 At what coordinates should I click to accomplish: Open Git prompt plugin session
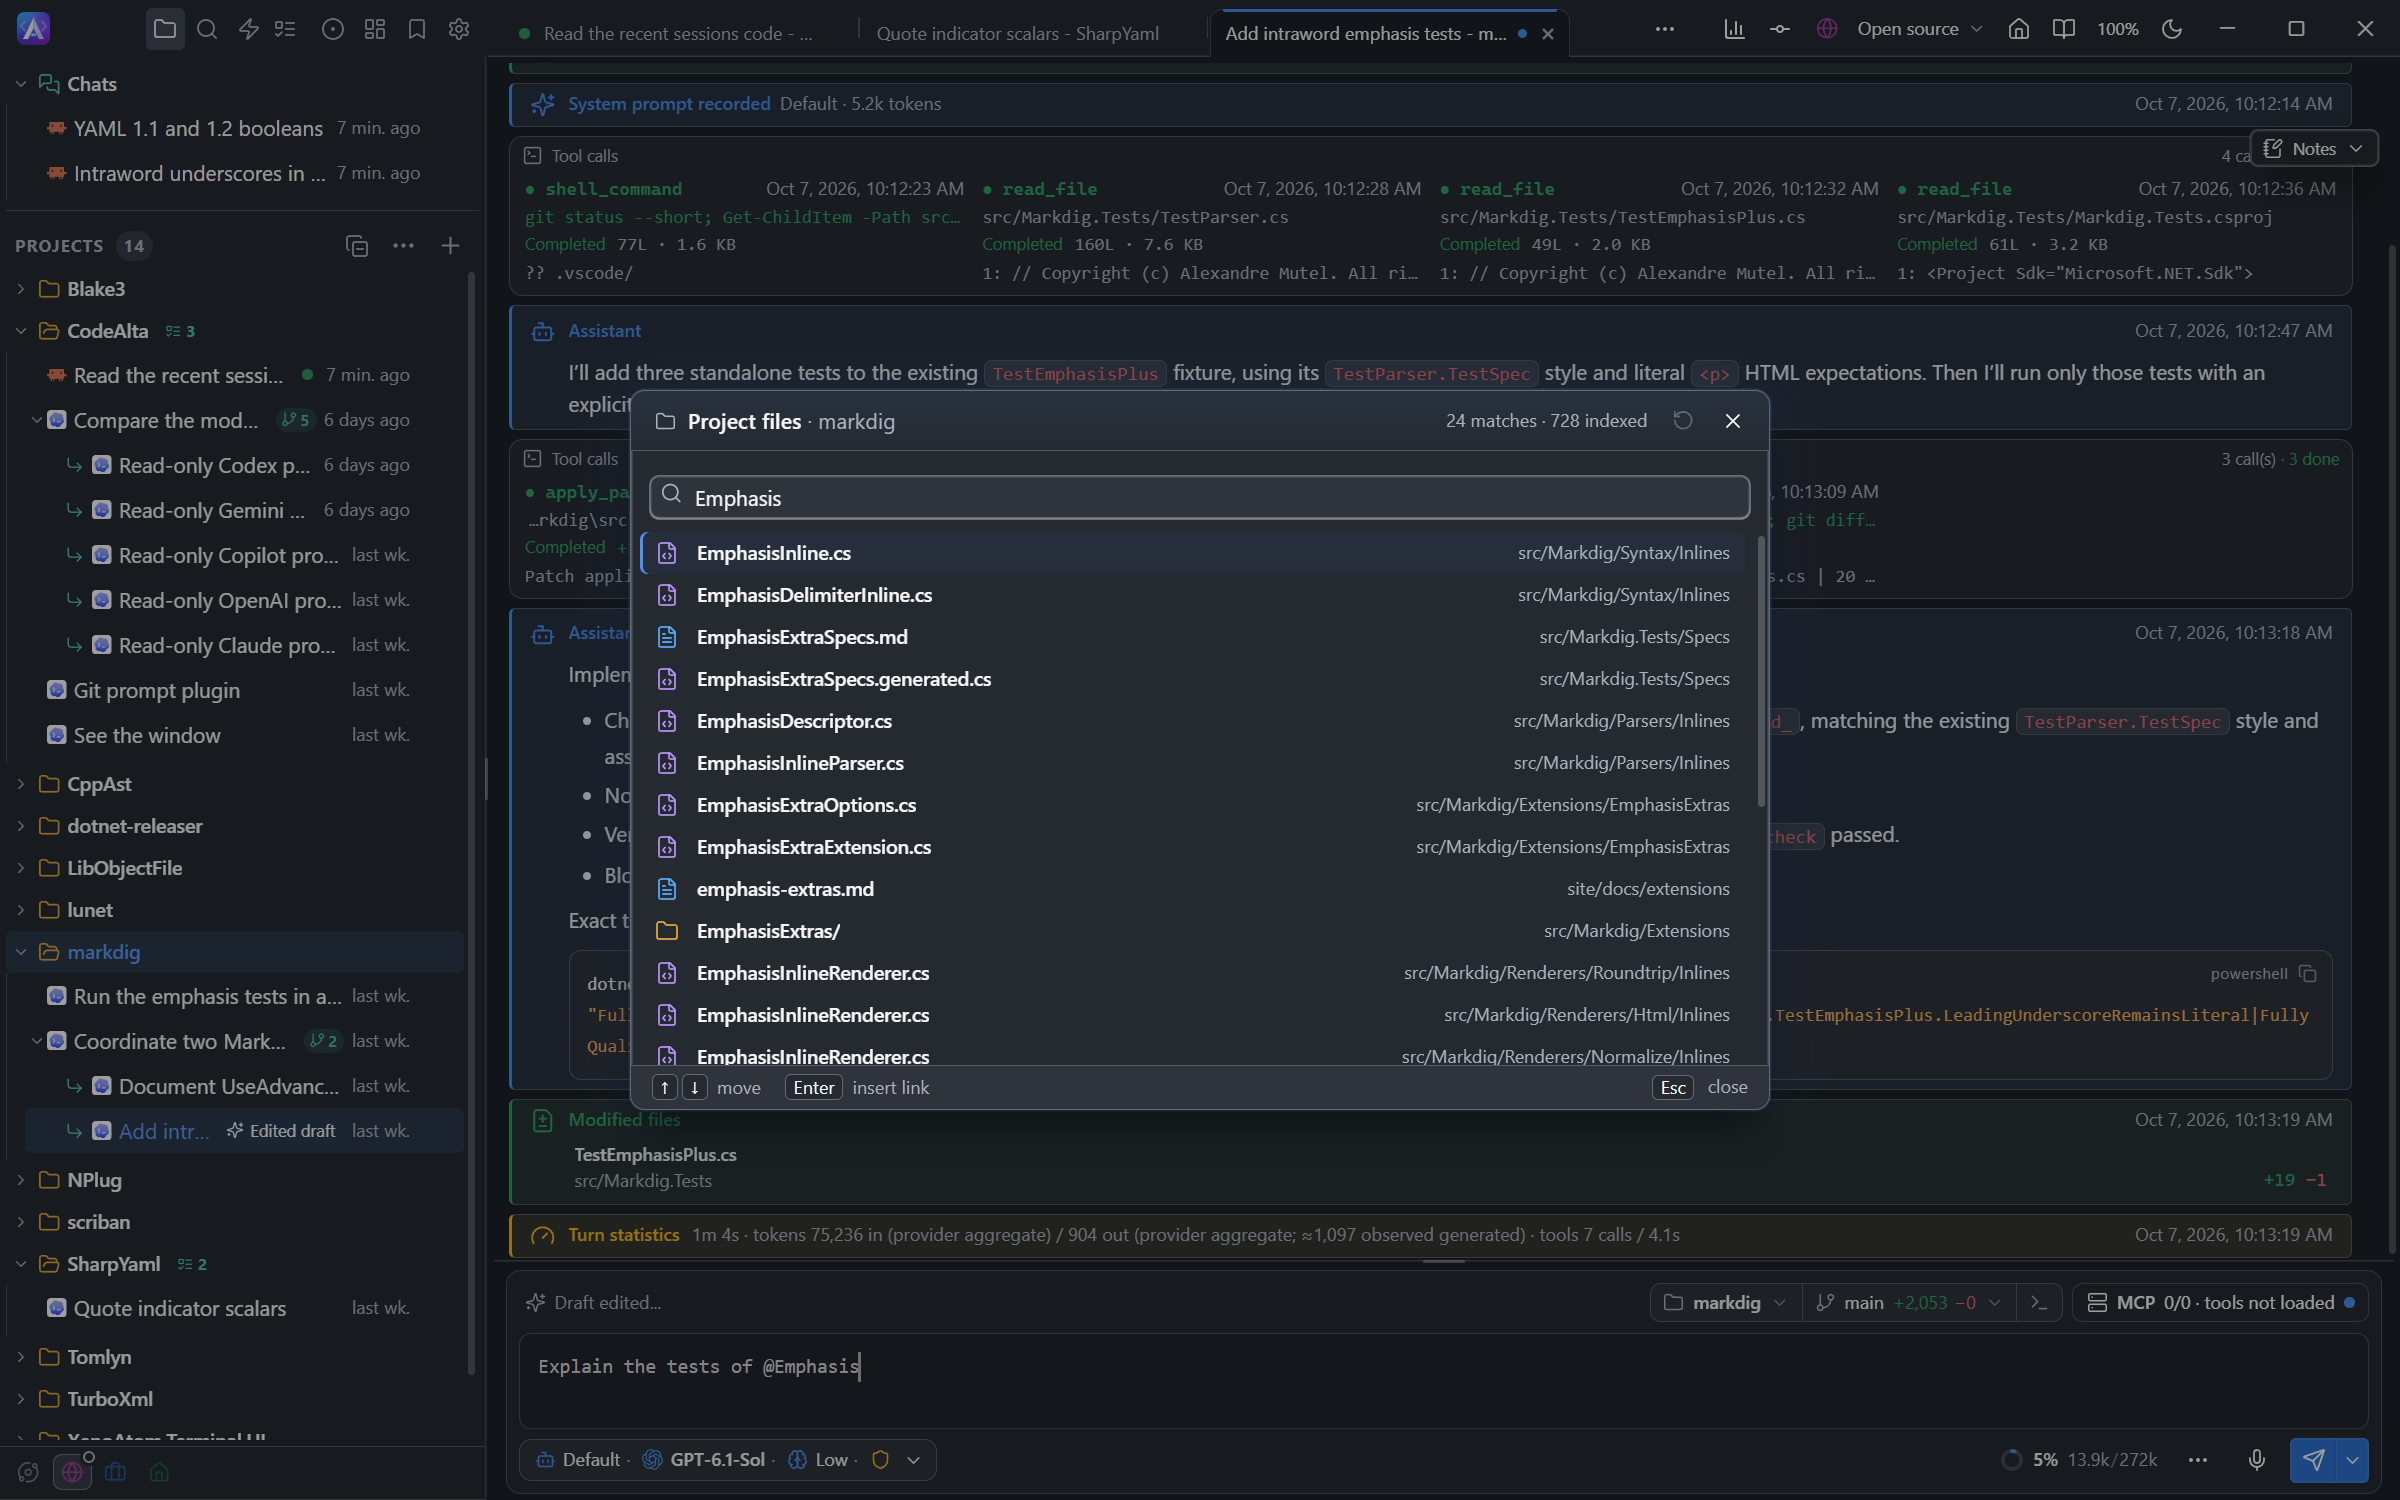coord(236,691)
